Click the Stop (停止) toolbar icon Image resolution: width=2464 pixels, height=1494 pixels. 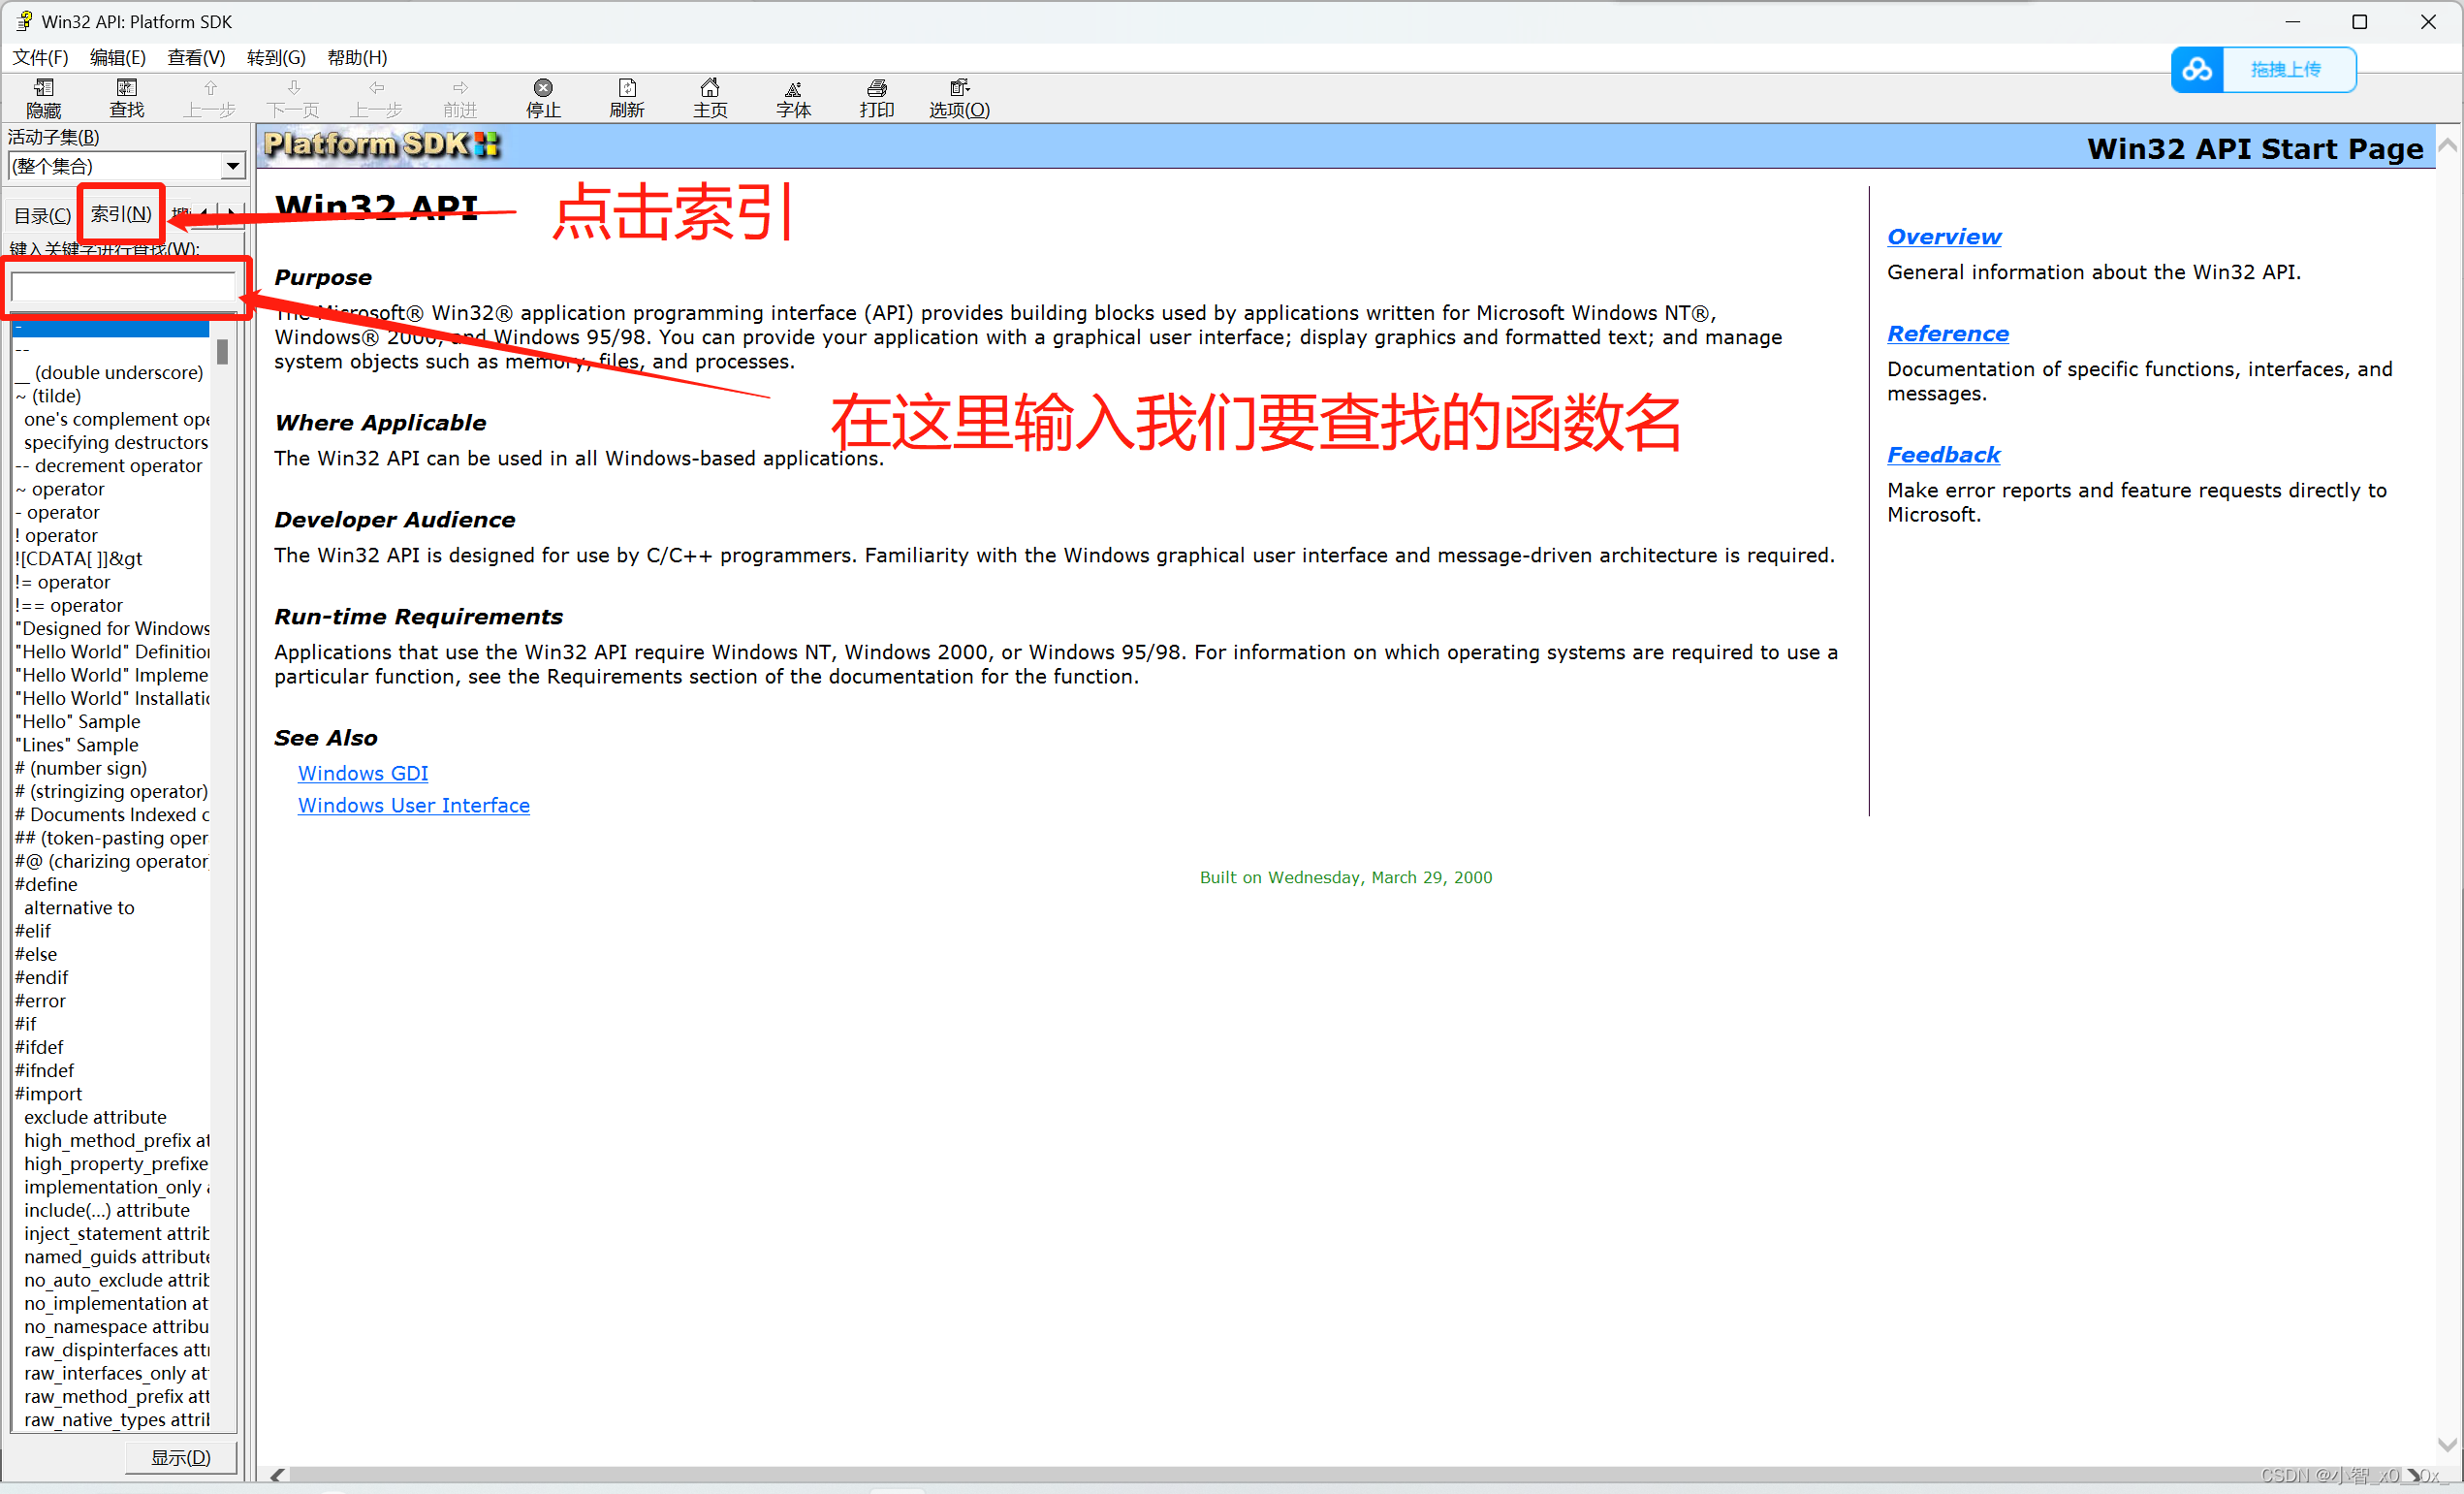coord(543,98)
